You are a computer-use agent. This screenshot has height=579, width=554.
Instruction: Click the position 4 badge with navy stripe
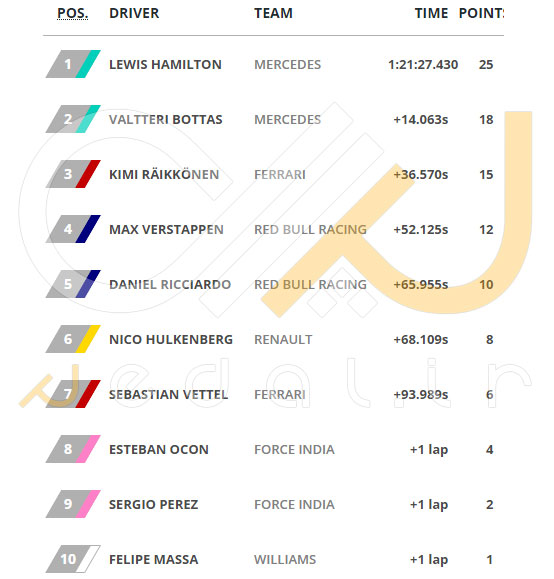click(73, 229)
